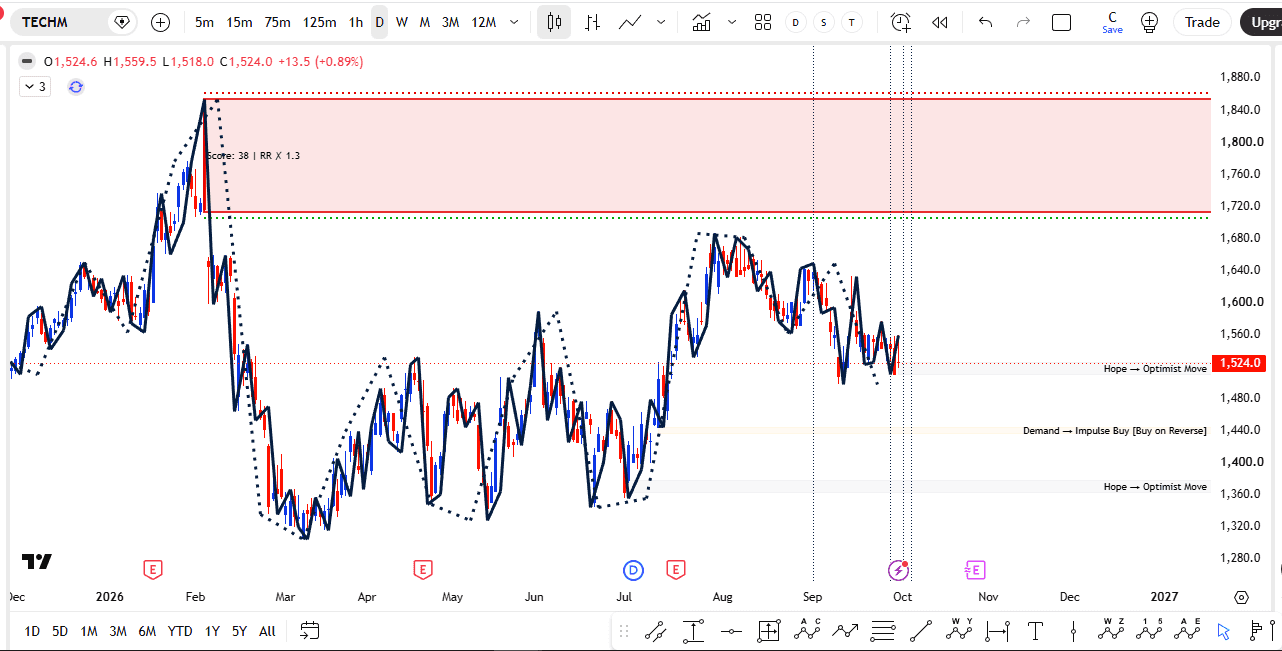Collapse the legend with the minus icon

click(27, 61)
